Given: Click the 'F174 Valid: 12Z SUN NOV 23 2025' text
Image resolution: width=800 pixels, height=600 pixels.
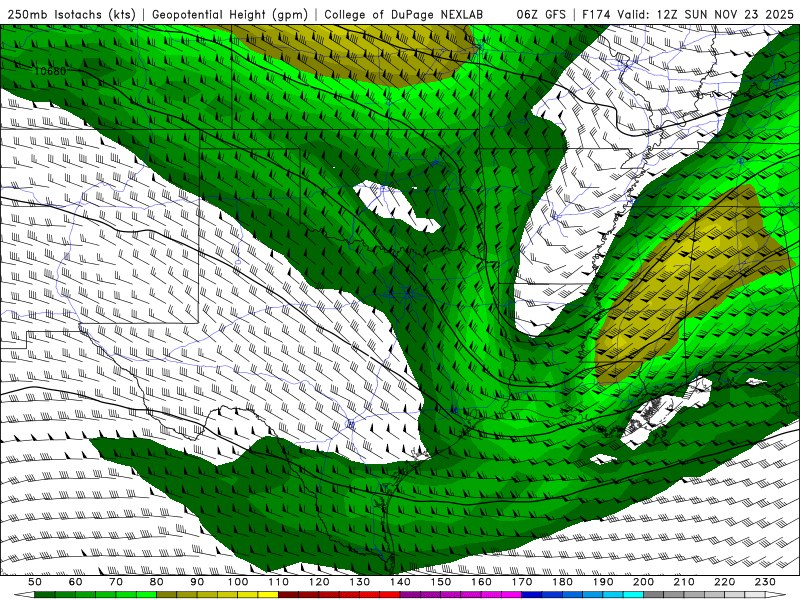Looking at the screenshot, I should pyautogui.click(x=688, y=14).
